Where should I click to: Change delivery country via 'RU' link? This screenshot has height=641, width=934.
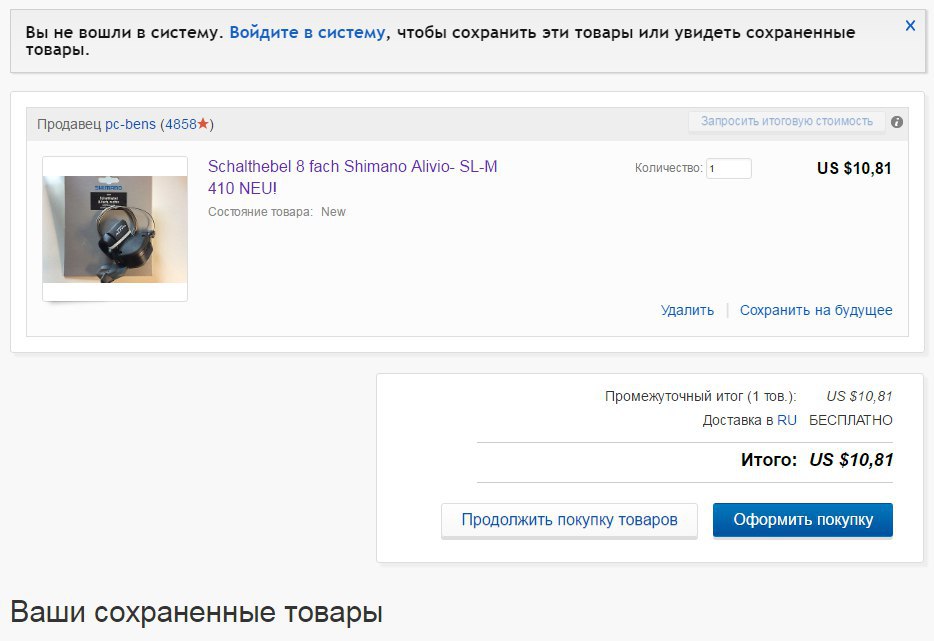tap(787, 420)
